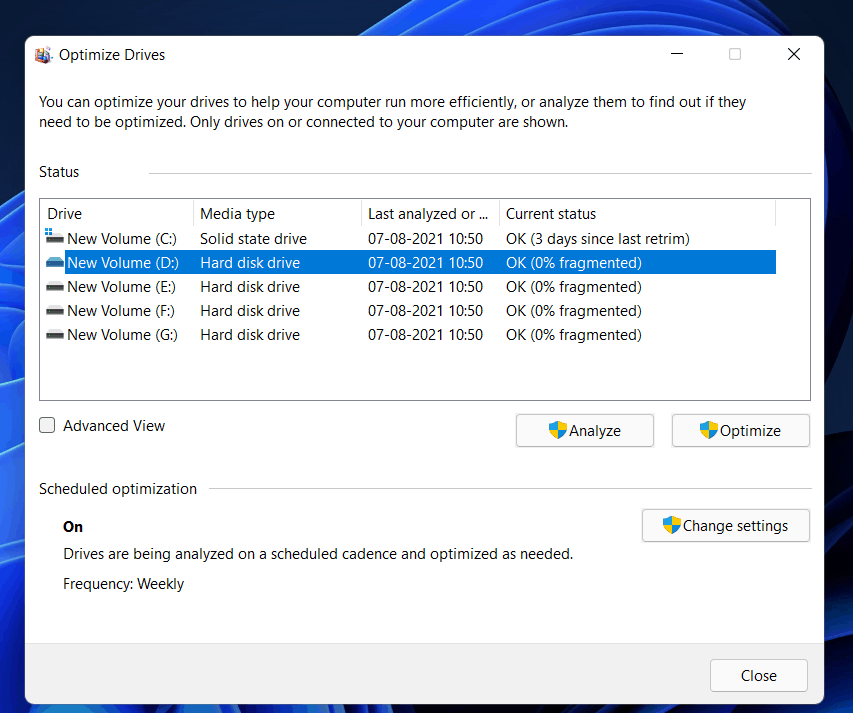853x713 pixels.
Task: Enable the Advanced View checkbox
Action: (46, 425)
